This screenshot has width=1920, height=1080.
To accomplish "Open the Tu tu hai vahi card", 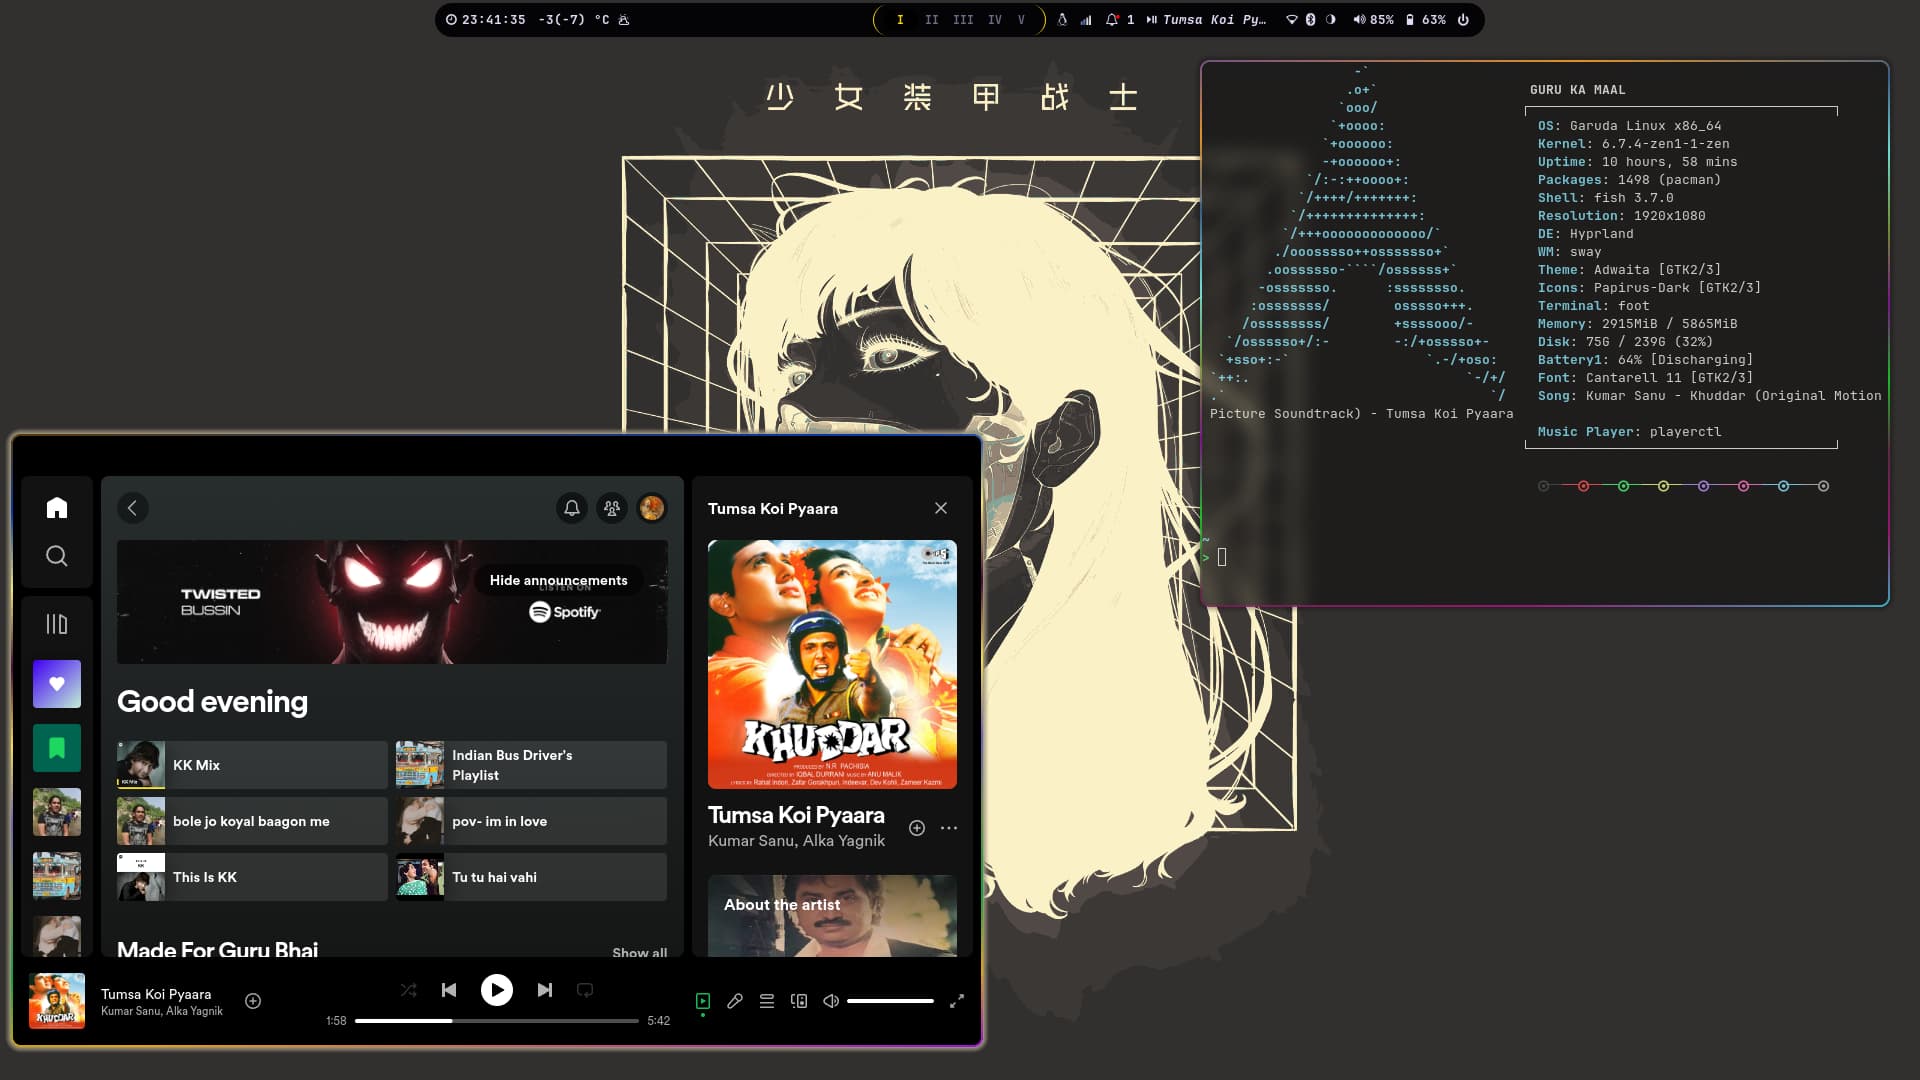I will [x=531, y=877].
